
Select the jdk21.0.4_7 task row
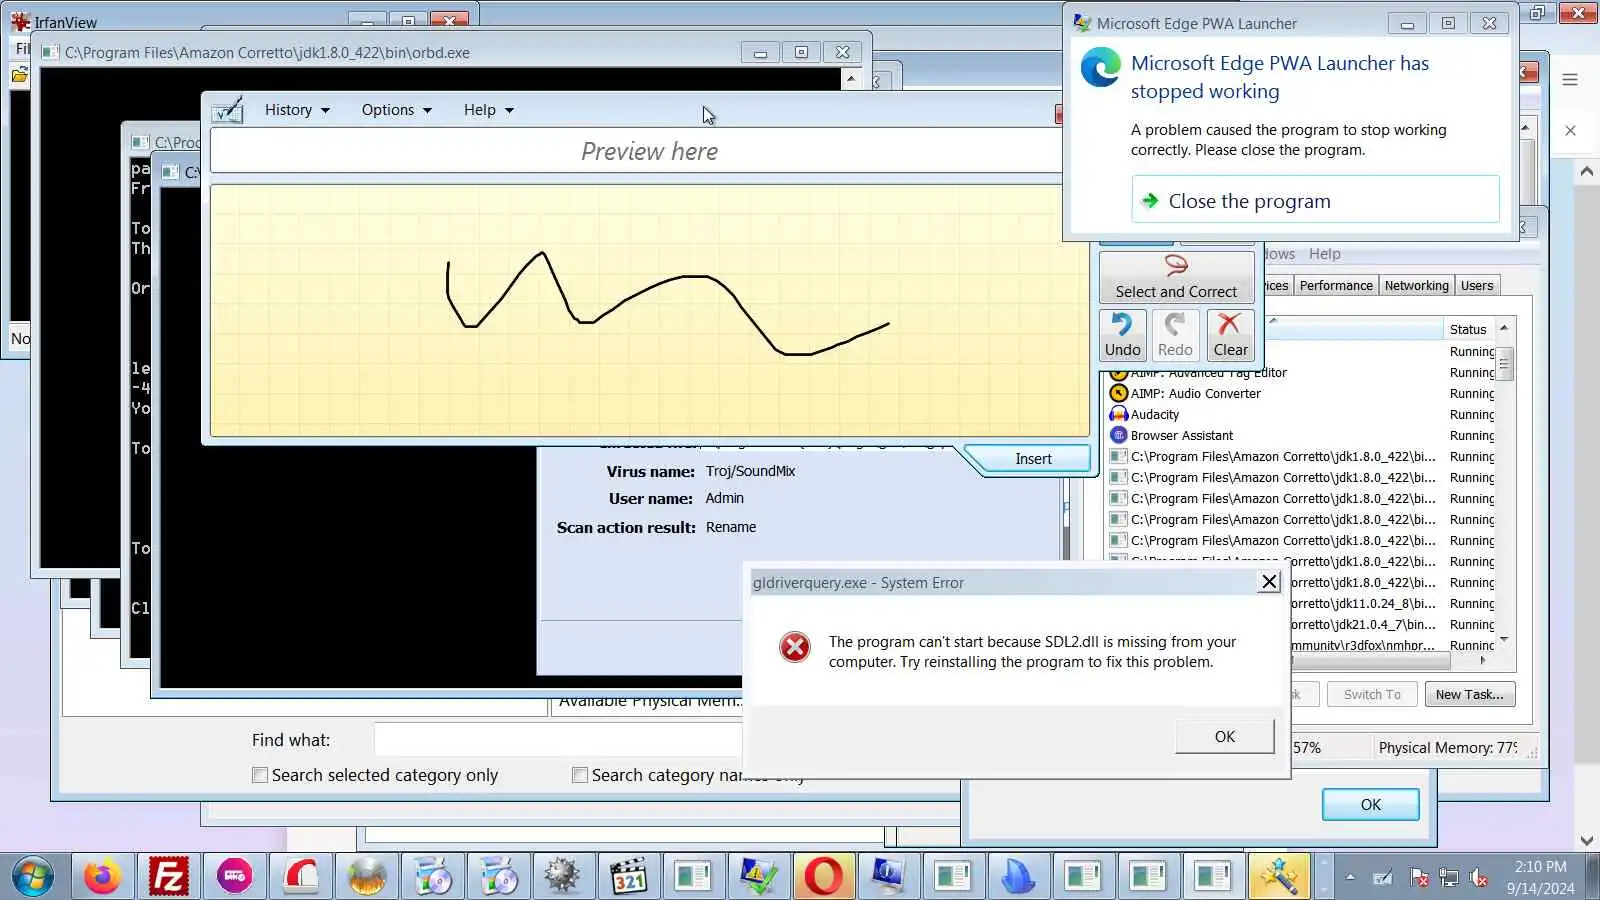coord(1395,625)
